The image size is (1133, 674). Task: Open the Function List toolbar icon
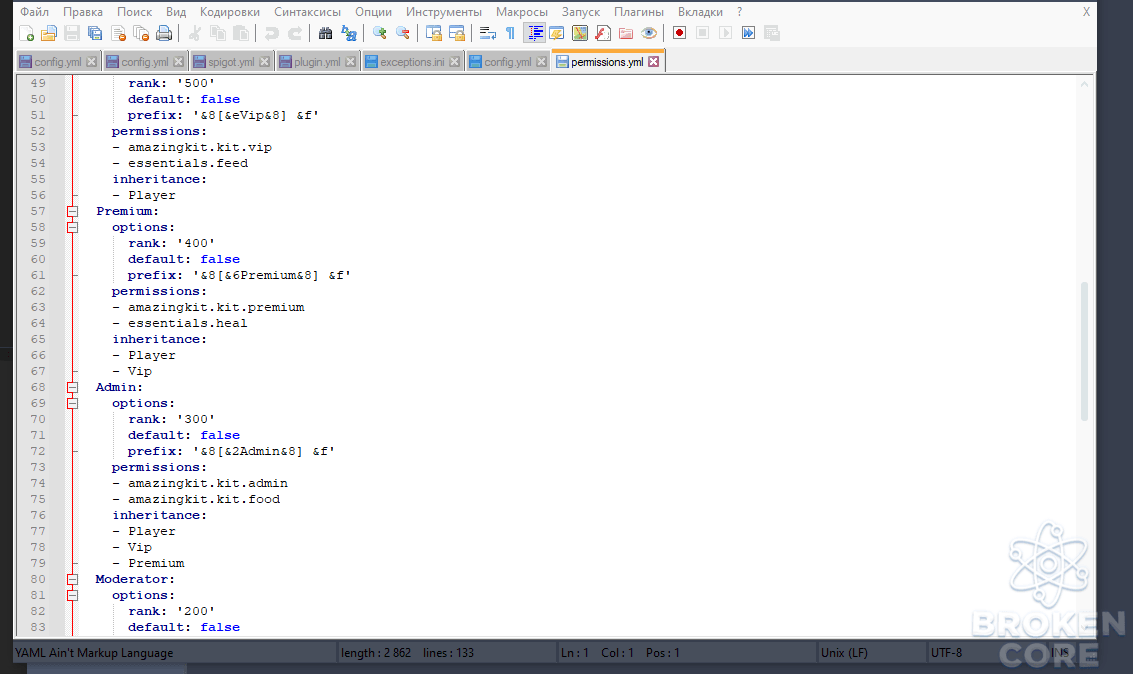[x=603, y=33]
